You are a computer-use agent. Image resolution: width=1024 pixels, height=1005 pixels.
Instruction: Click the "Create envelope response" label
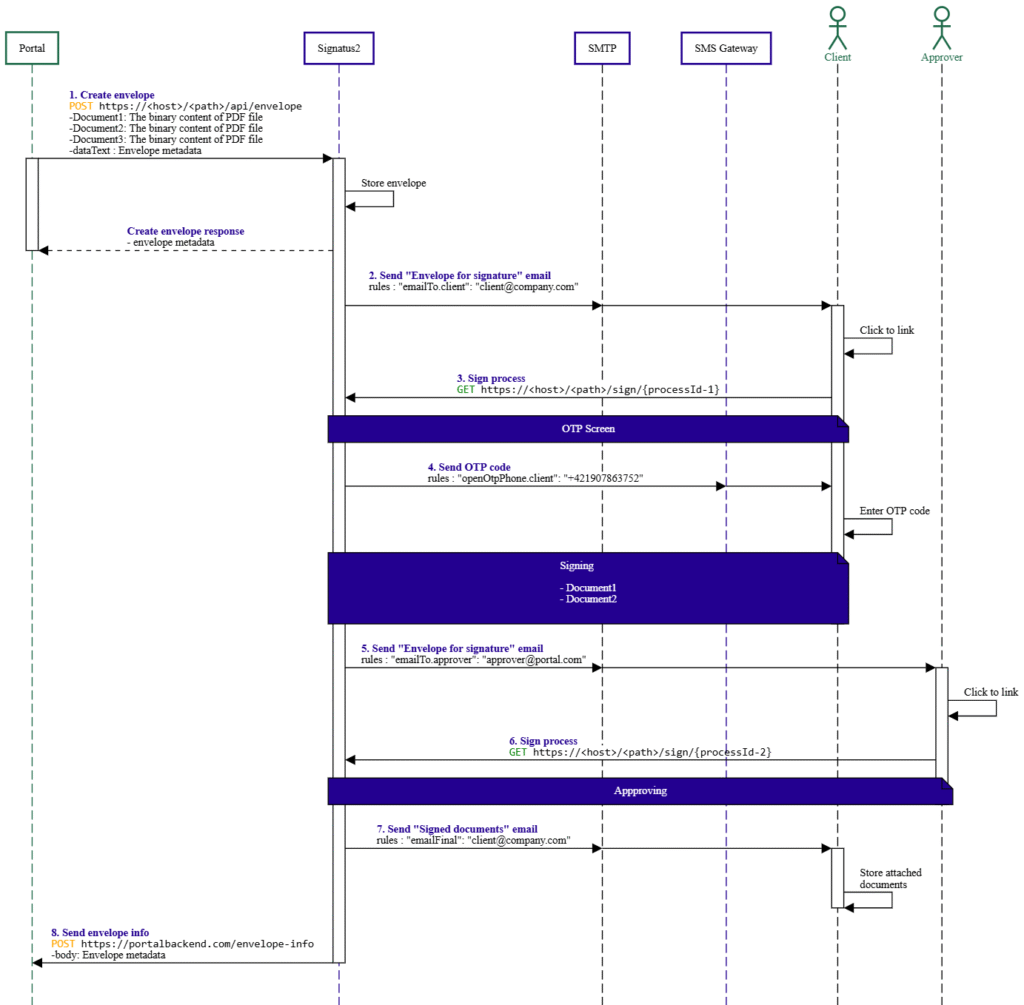[185, 231]
